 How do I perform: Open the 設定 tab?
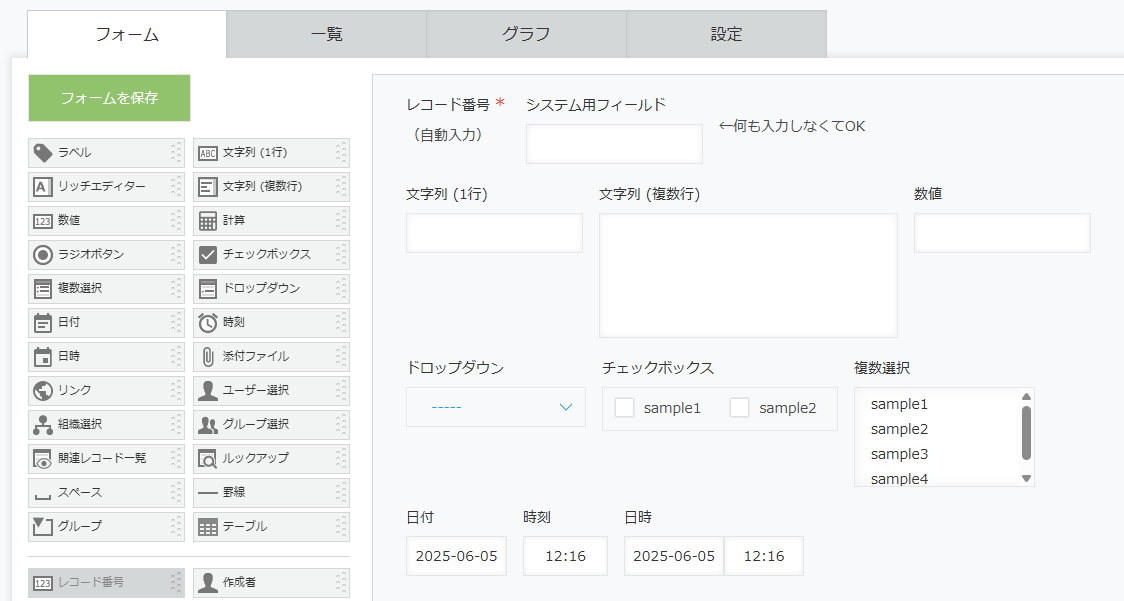click(x=727, y=34)
